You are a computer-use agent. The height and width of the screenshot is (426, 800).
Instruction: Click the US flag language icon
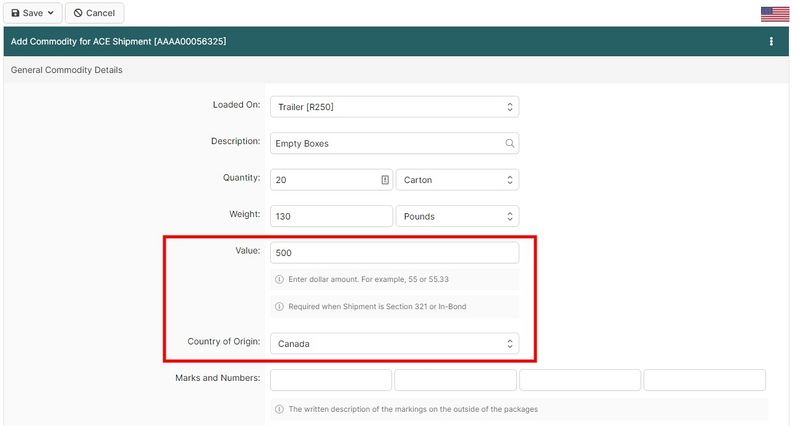[774, 13]
